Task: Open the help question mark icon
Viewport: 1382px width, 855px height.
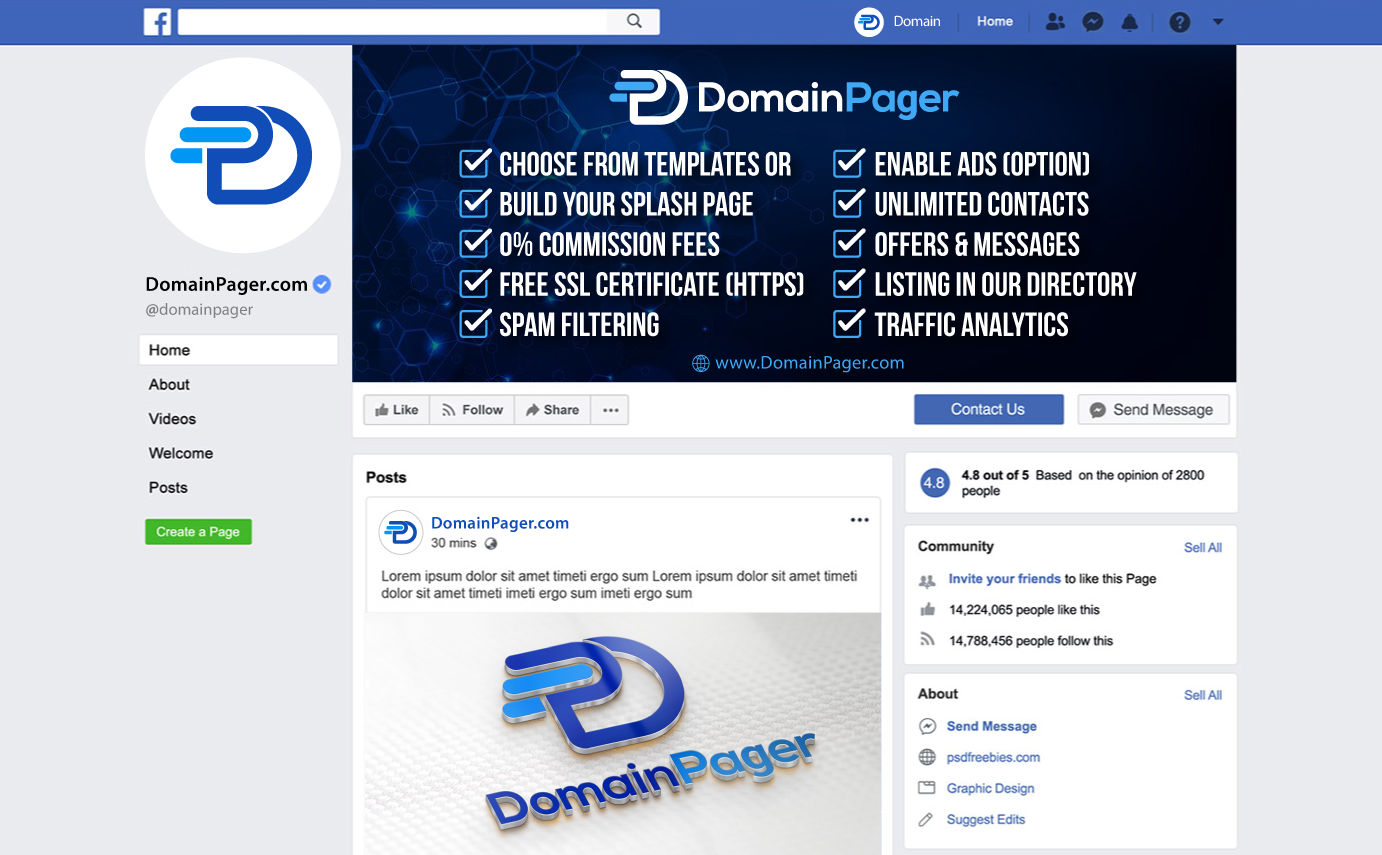Action: [1180, 22]
